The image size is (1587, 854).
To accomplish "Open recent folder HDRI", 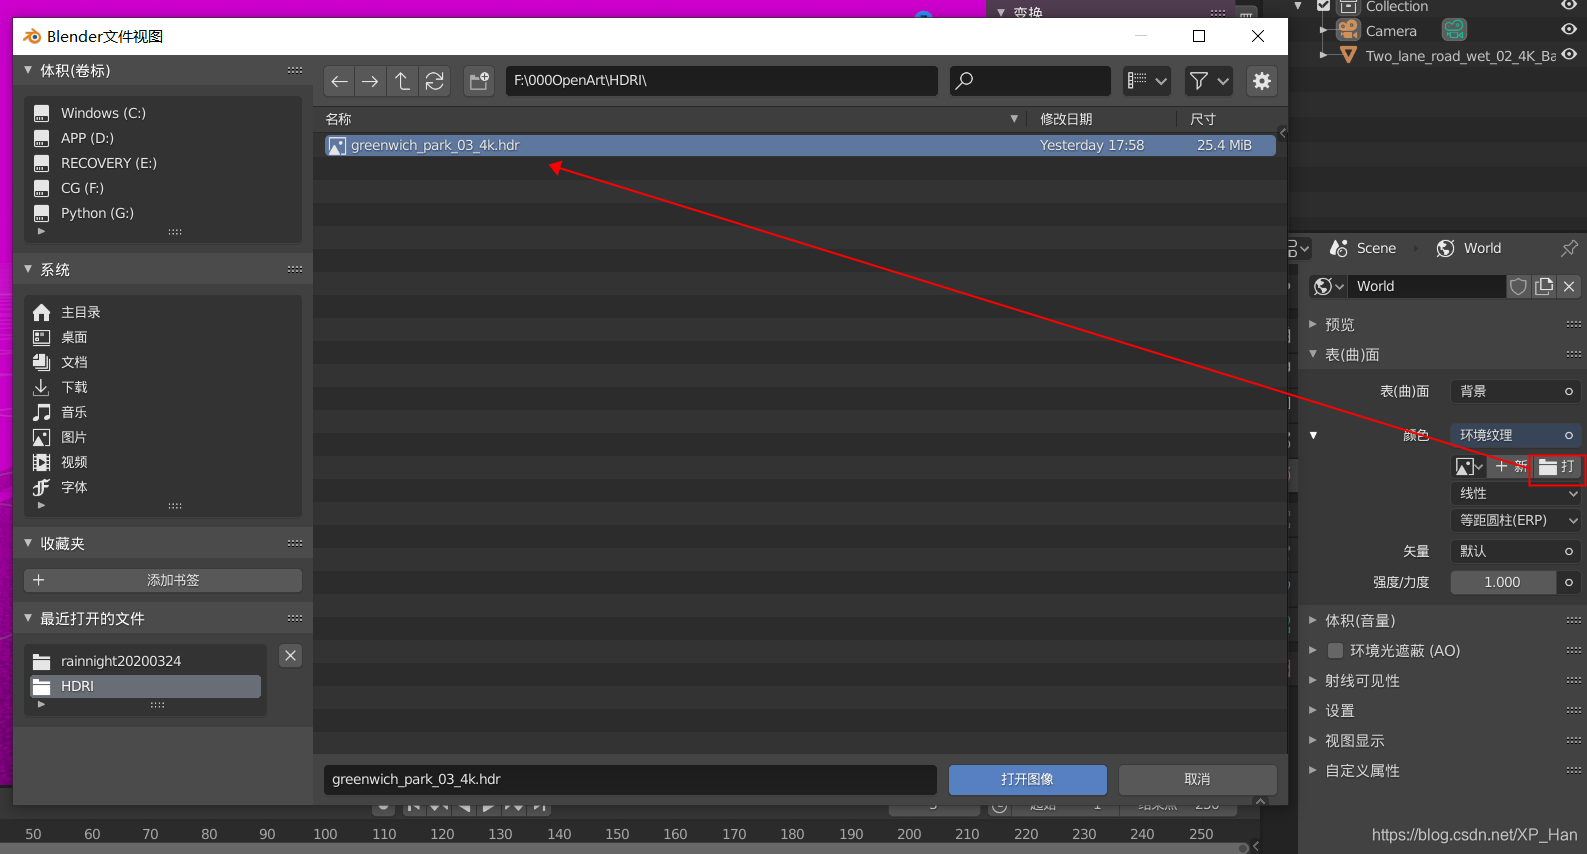I will 145,686.
